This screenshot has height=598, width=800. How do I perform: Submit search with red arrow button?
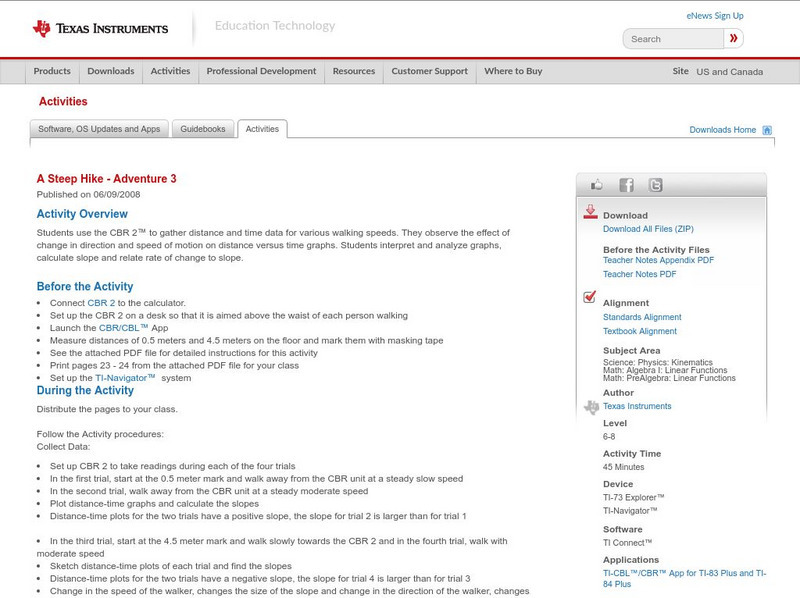coord(734,38)
